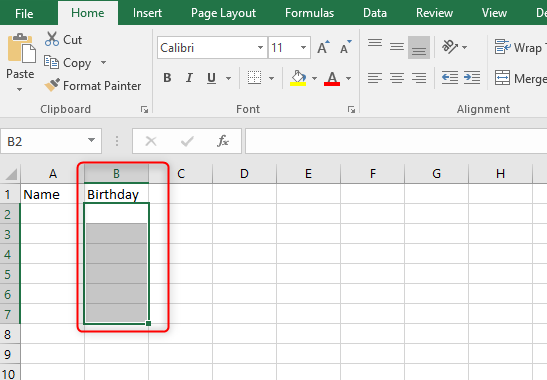
Task: Open the Font dialog launcher
Action: click(351, 110)
